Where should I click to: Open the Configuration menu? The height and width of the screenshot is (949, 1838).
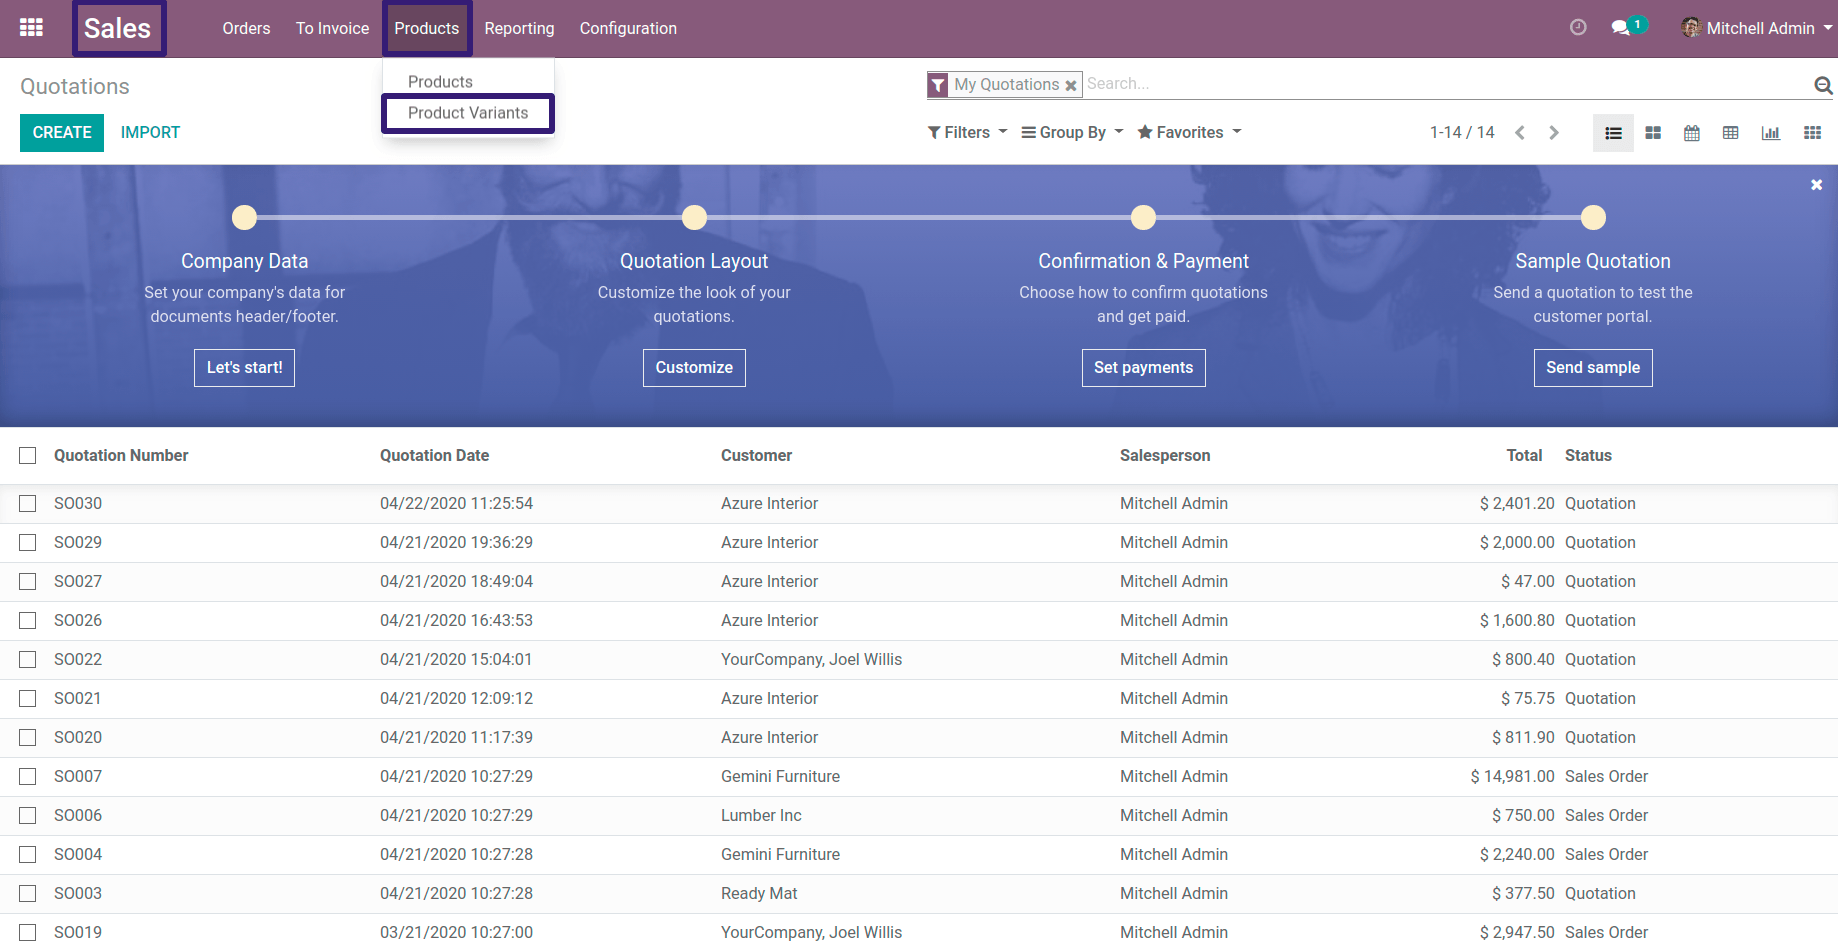click(x=628, y=28)
